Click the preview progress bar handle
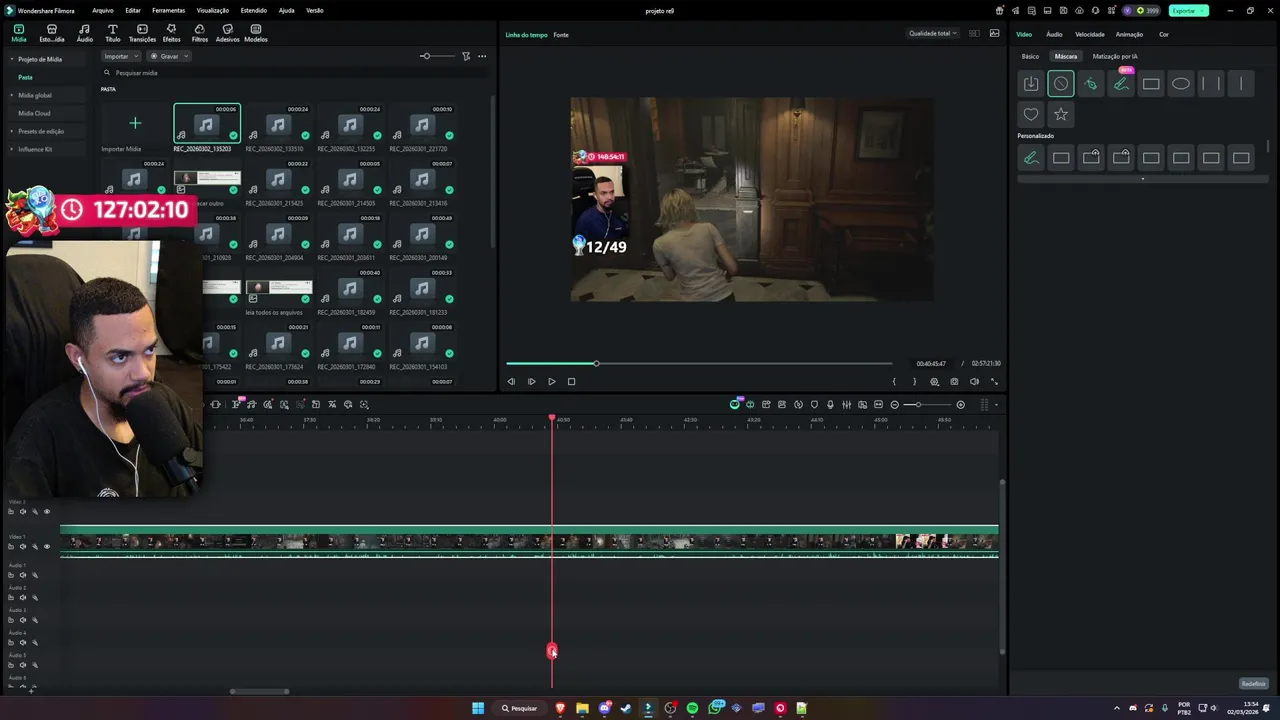The height and width of the screenshot is (720, 1280). tap(596, 363)
